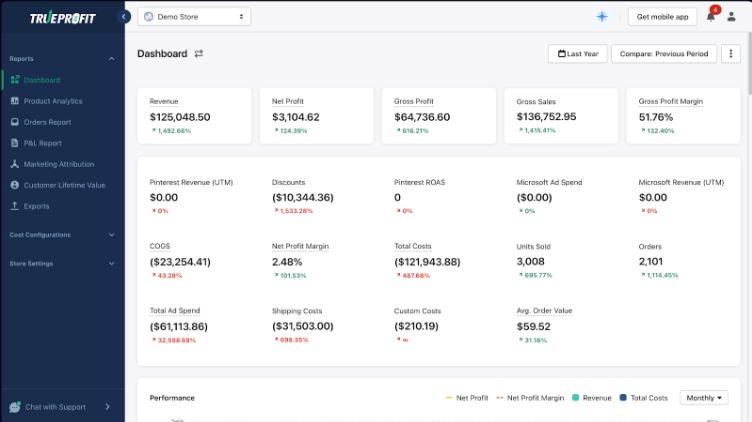Viewport: 752px width, 422px height.
Task: Open the Monthly interval dropdown
Action: 703,398
